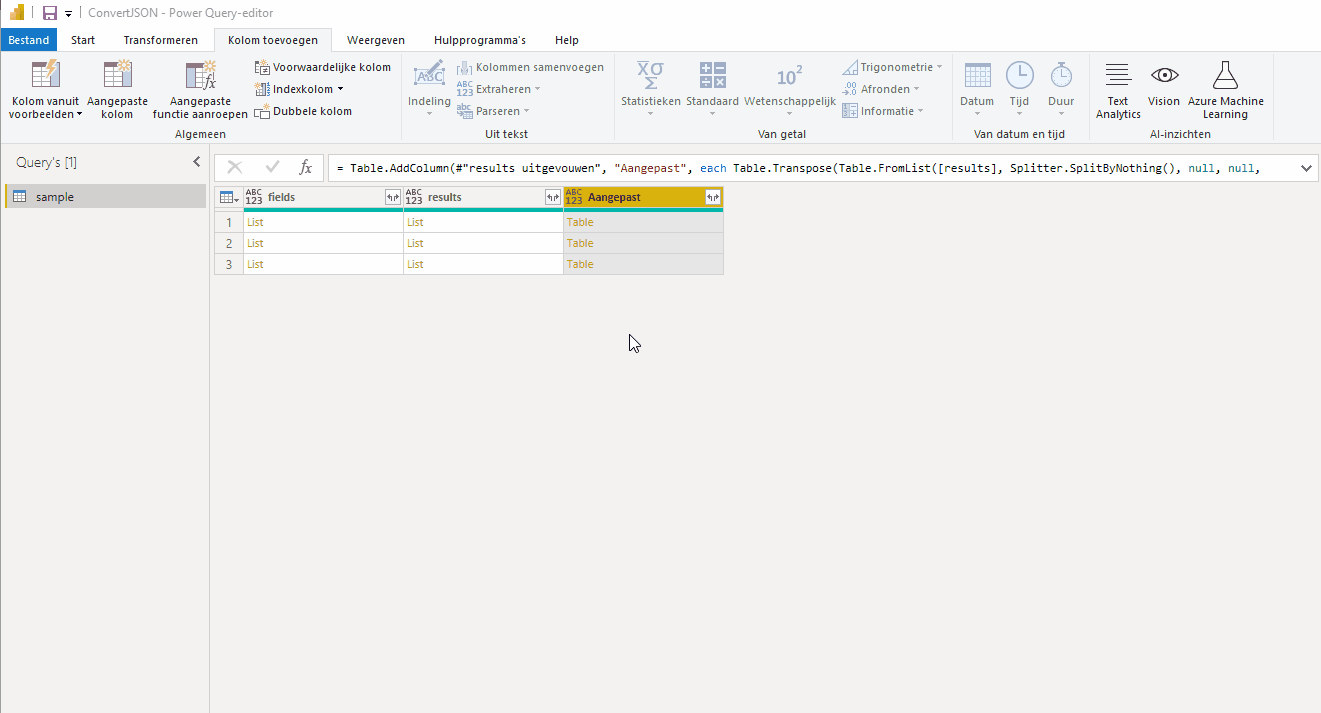Change data type of Aangepast column
This screenshot has height=713, width=1321.
(x=574, y=197)
